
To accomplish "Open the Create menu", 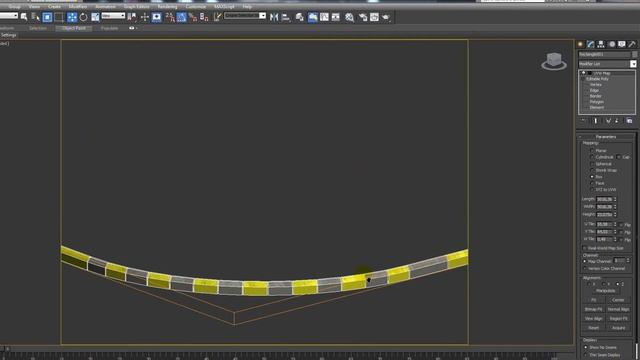I will point(54,7).
